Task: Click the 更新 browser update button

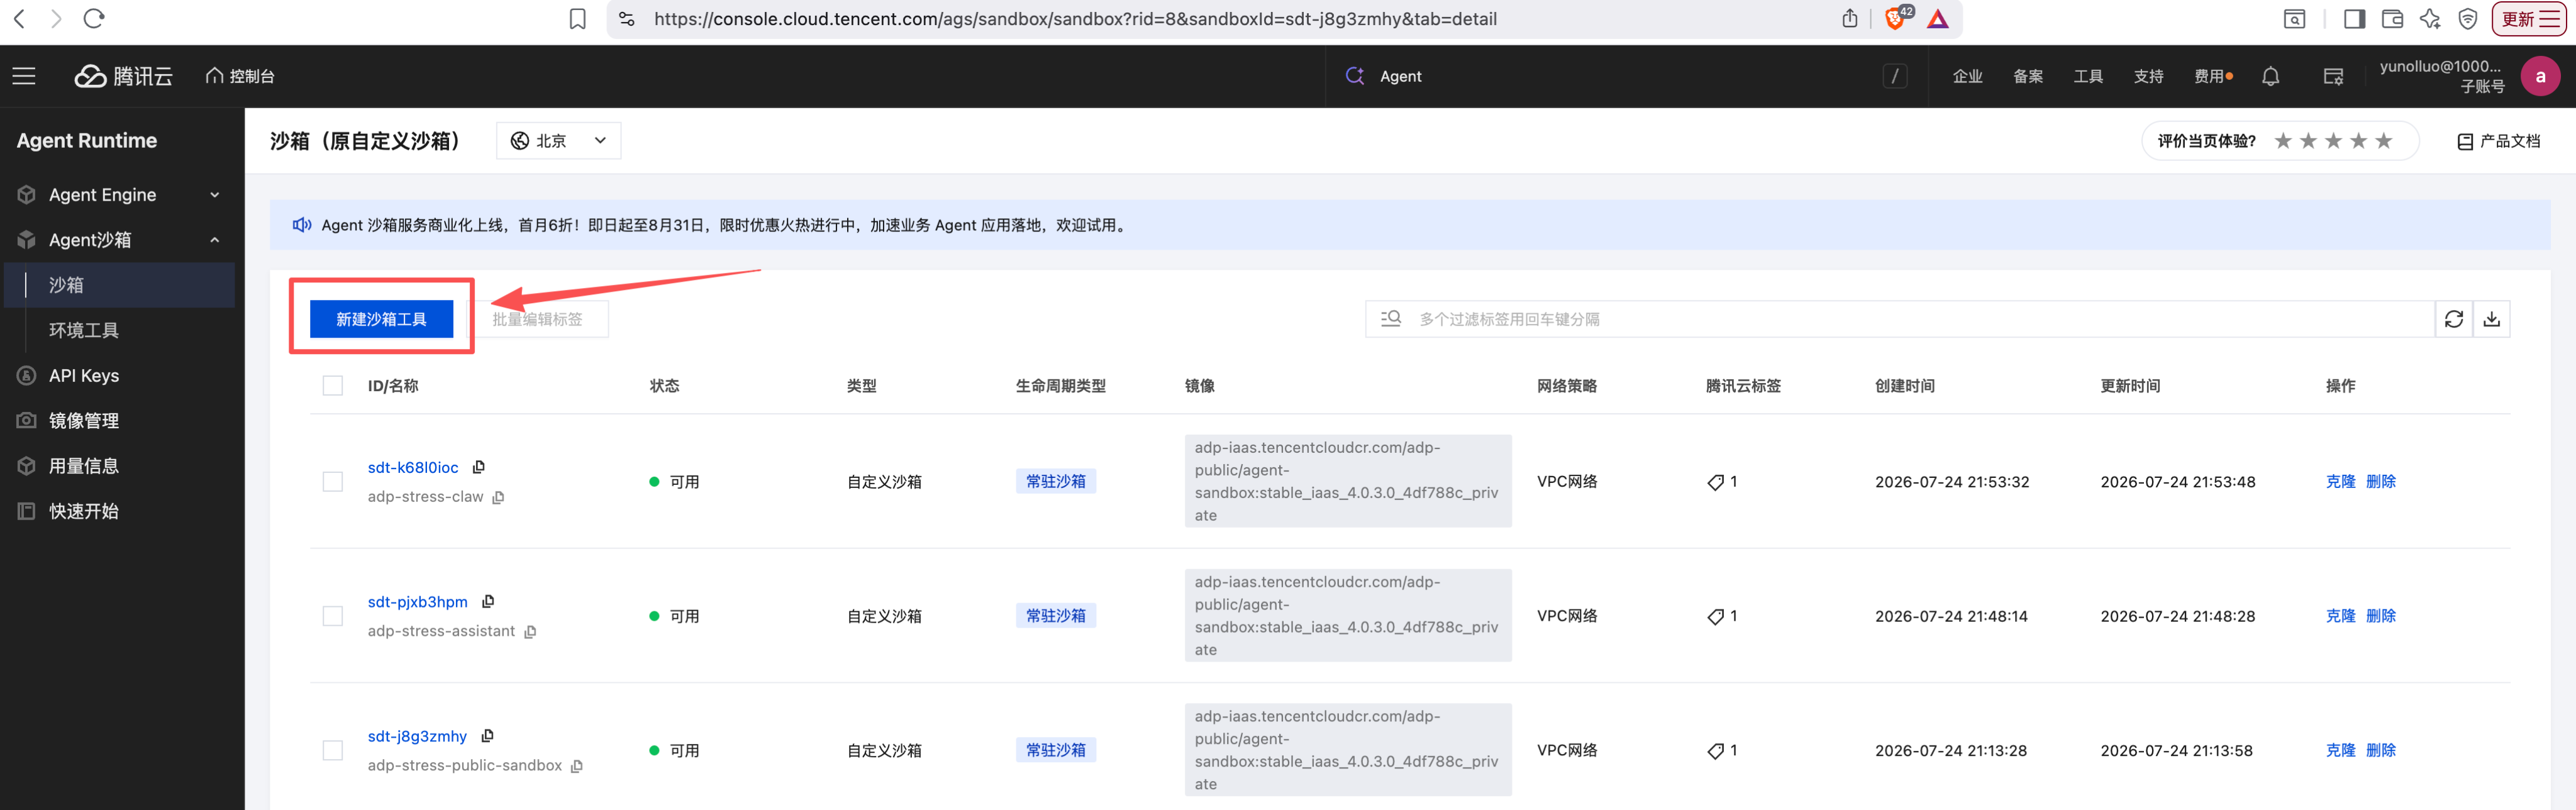Action: (2529, 19)
